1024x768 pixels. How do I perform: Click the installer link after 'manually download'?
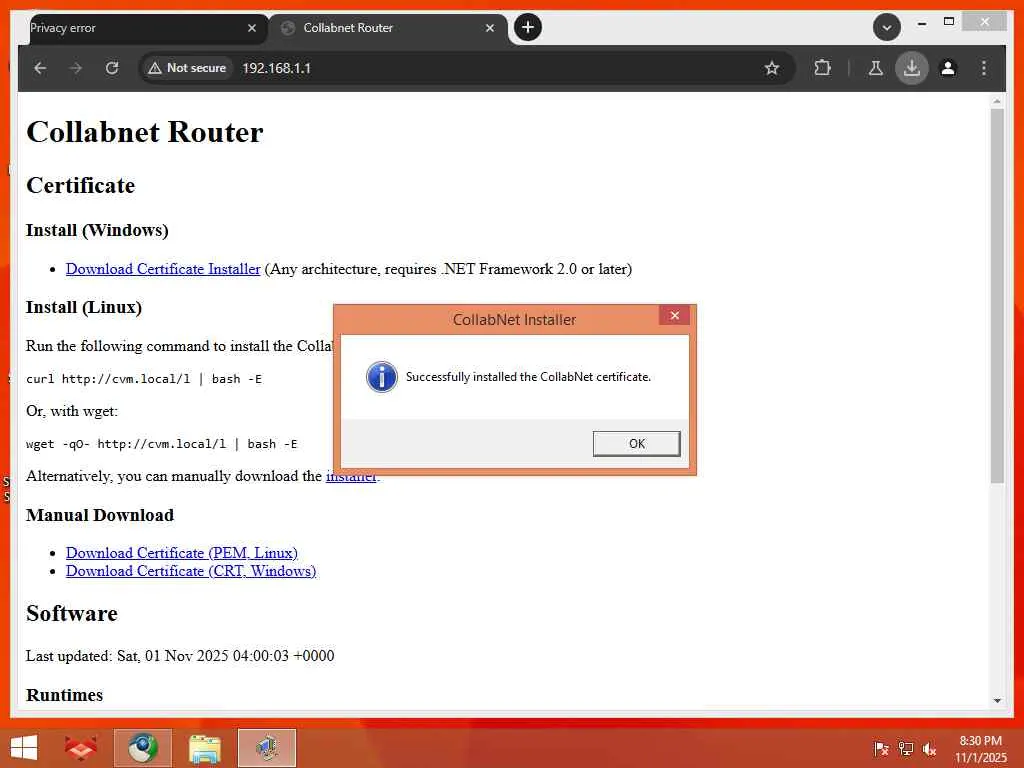351,476
